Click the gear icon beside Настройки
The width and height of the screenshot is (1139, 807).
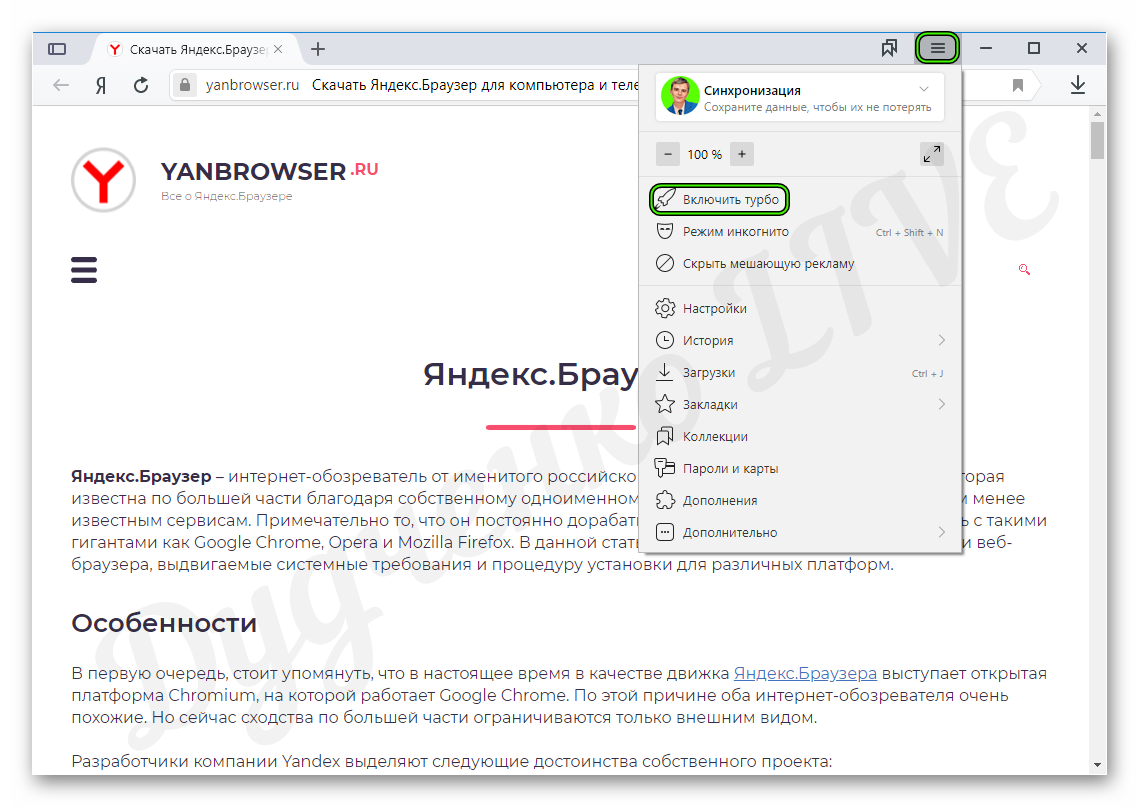pos(665,308)
